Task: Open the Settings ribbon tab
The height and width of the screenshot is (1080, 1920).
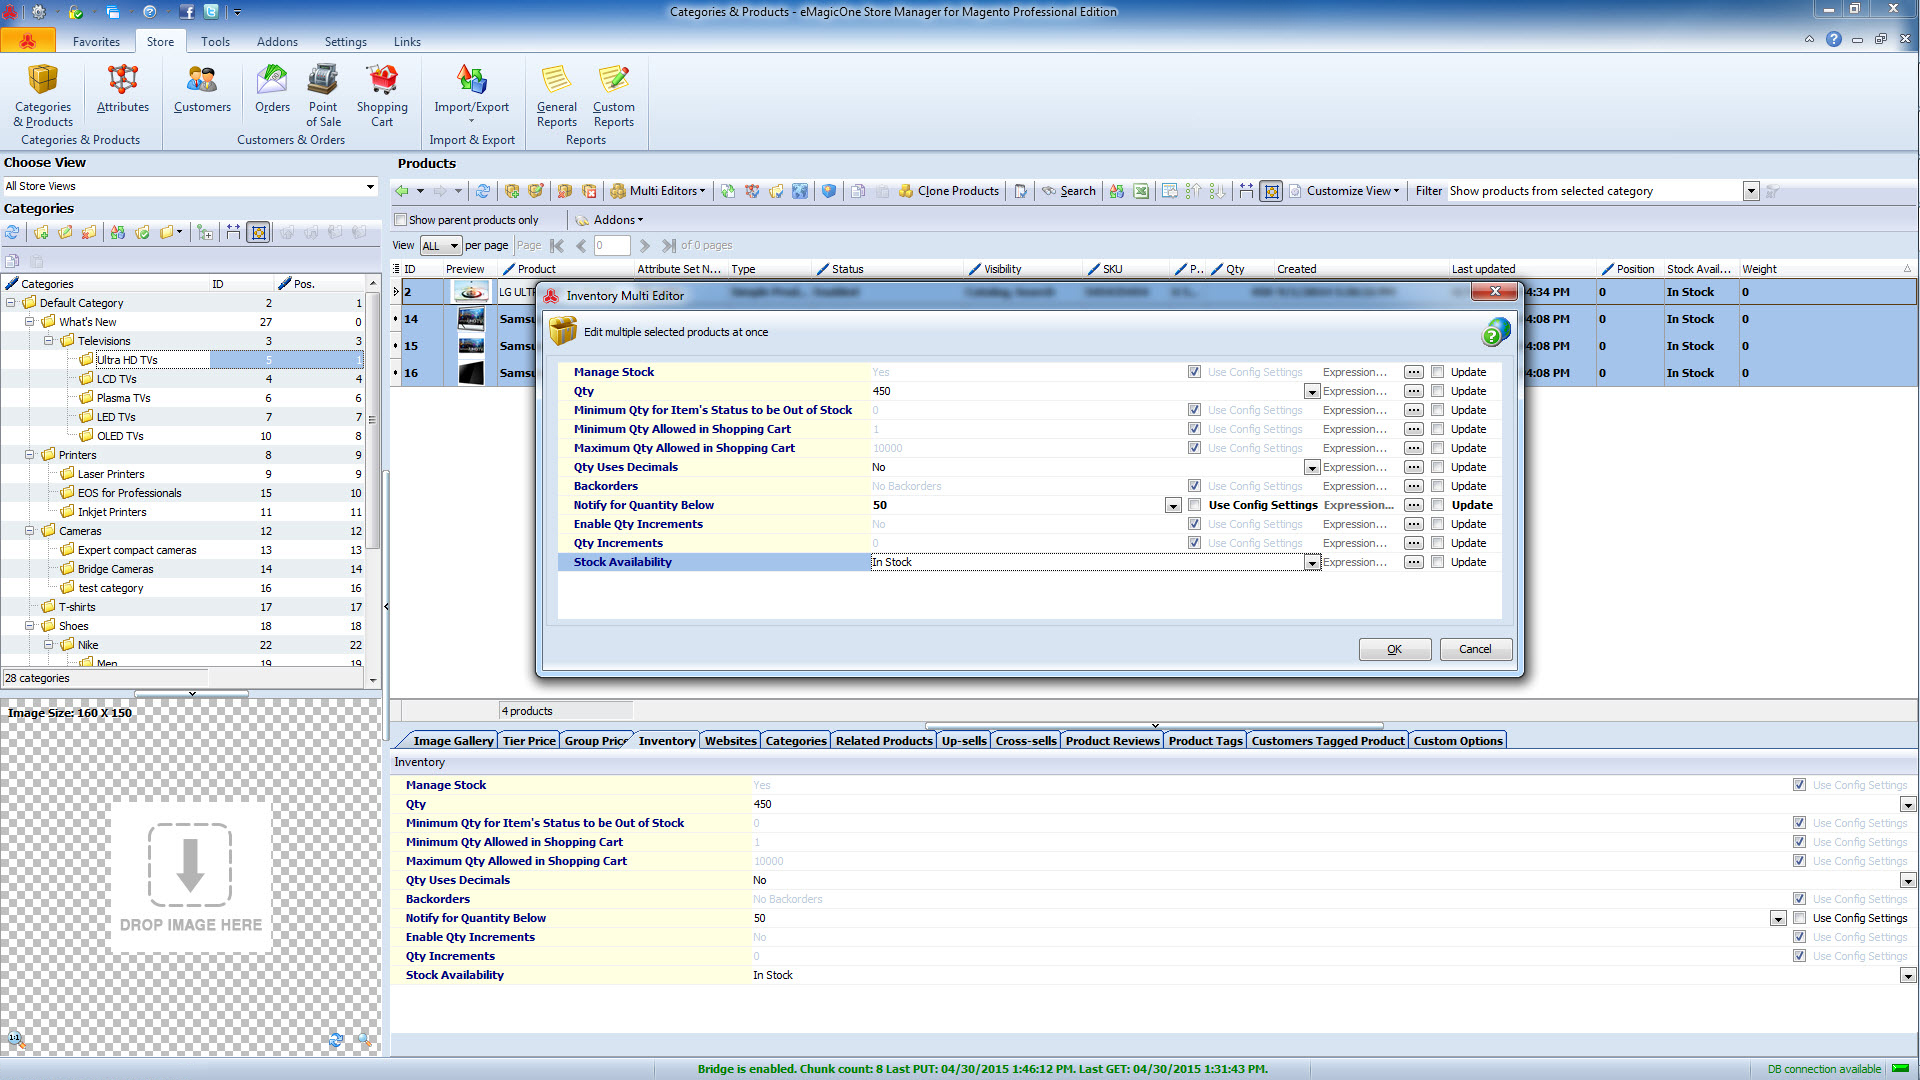Action: pos(345,42)
